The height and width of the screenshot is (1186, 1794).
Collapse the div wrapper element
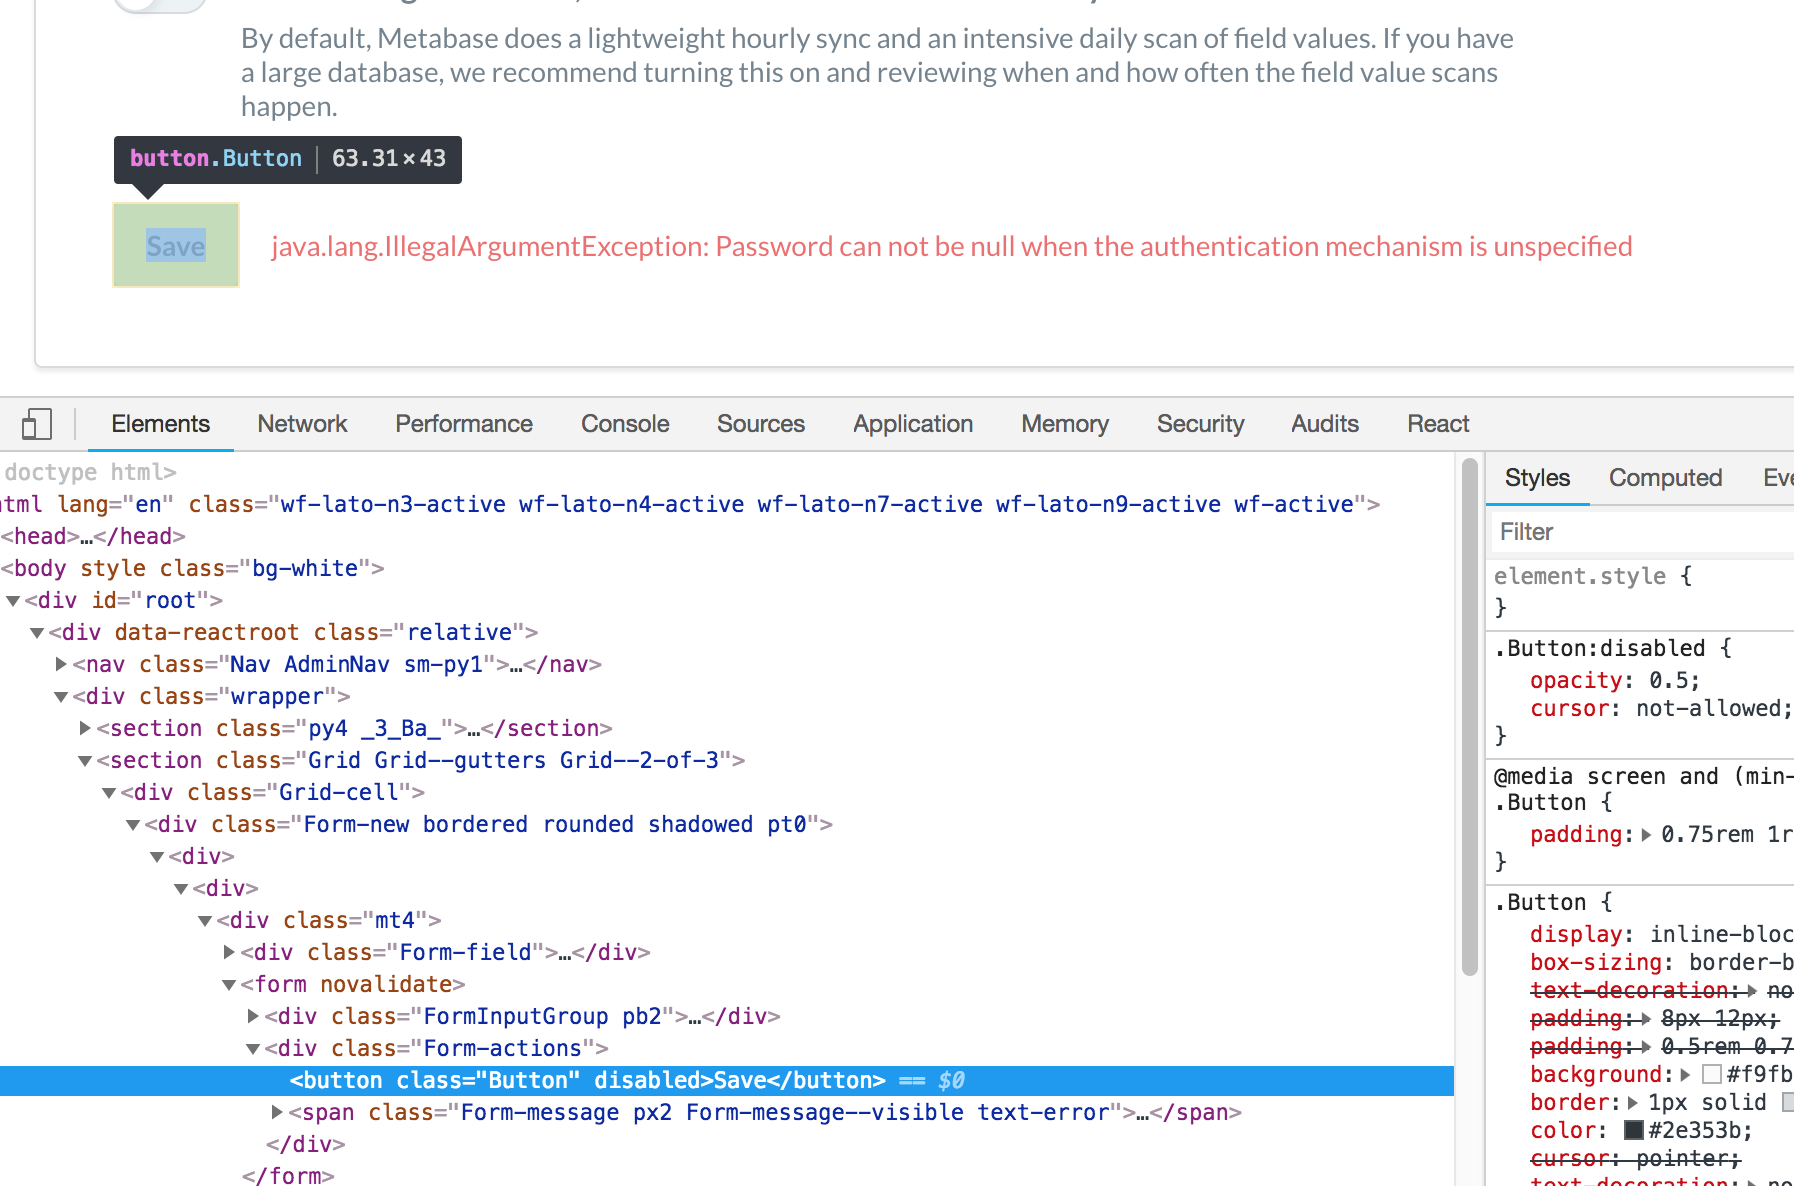coord(60,696)
